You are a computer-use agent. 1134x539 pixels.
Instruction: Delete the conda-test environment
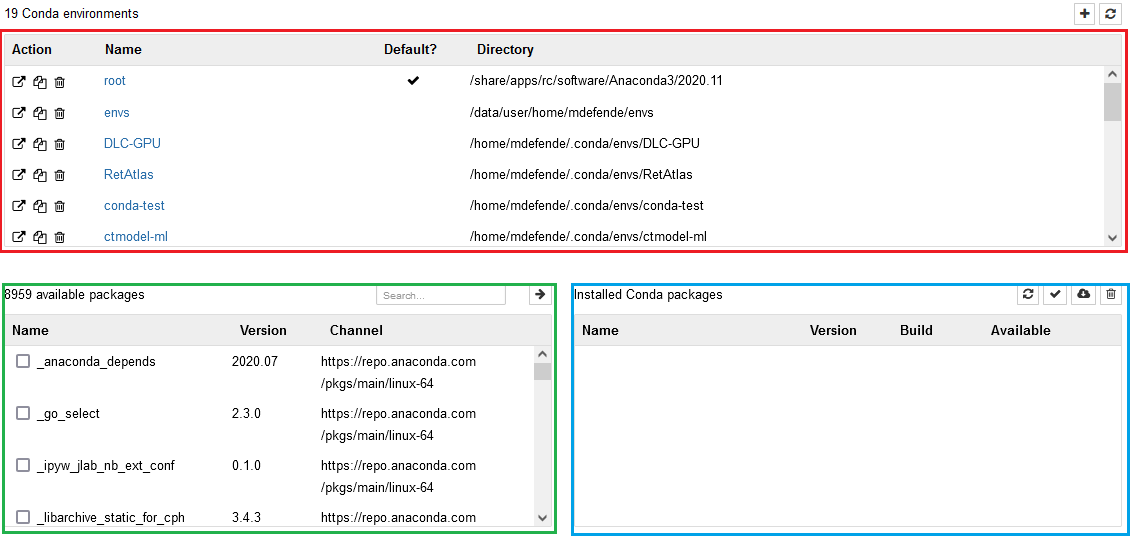click(x=60, y=206)
